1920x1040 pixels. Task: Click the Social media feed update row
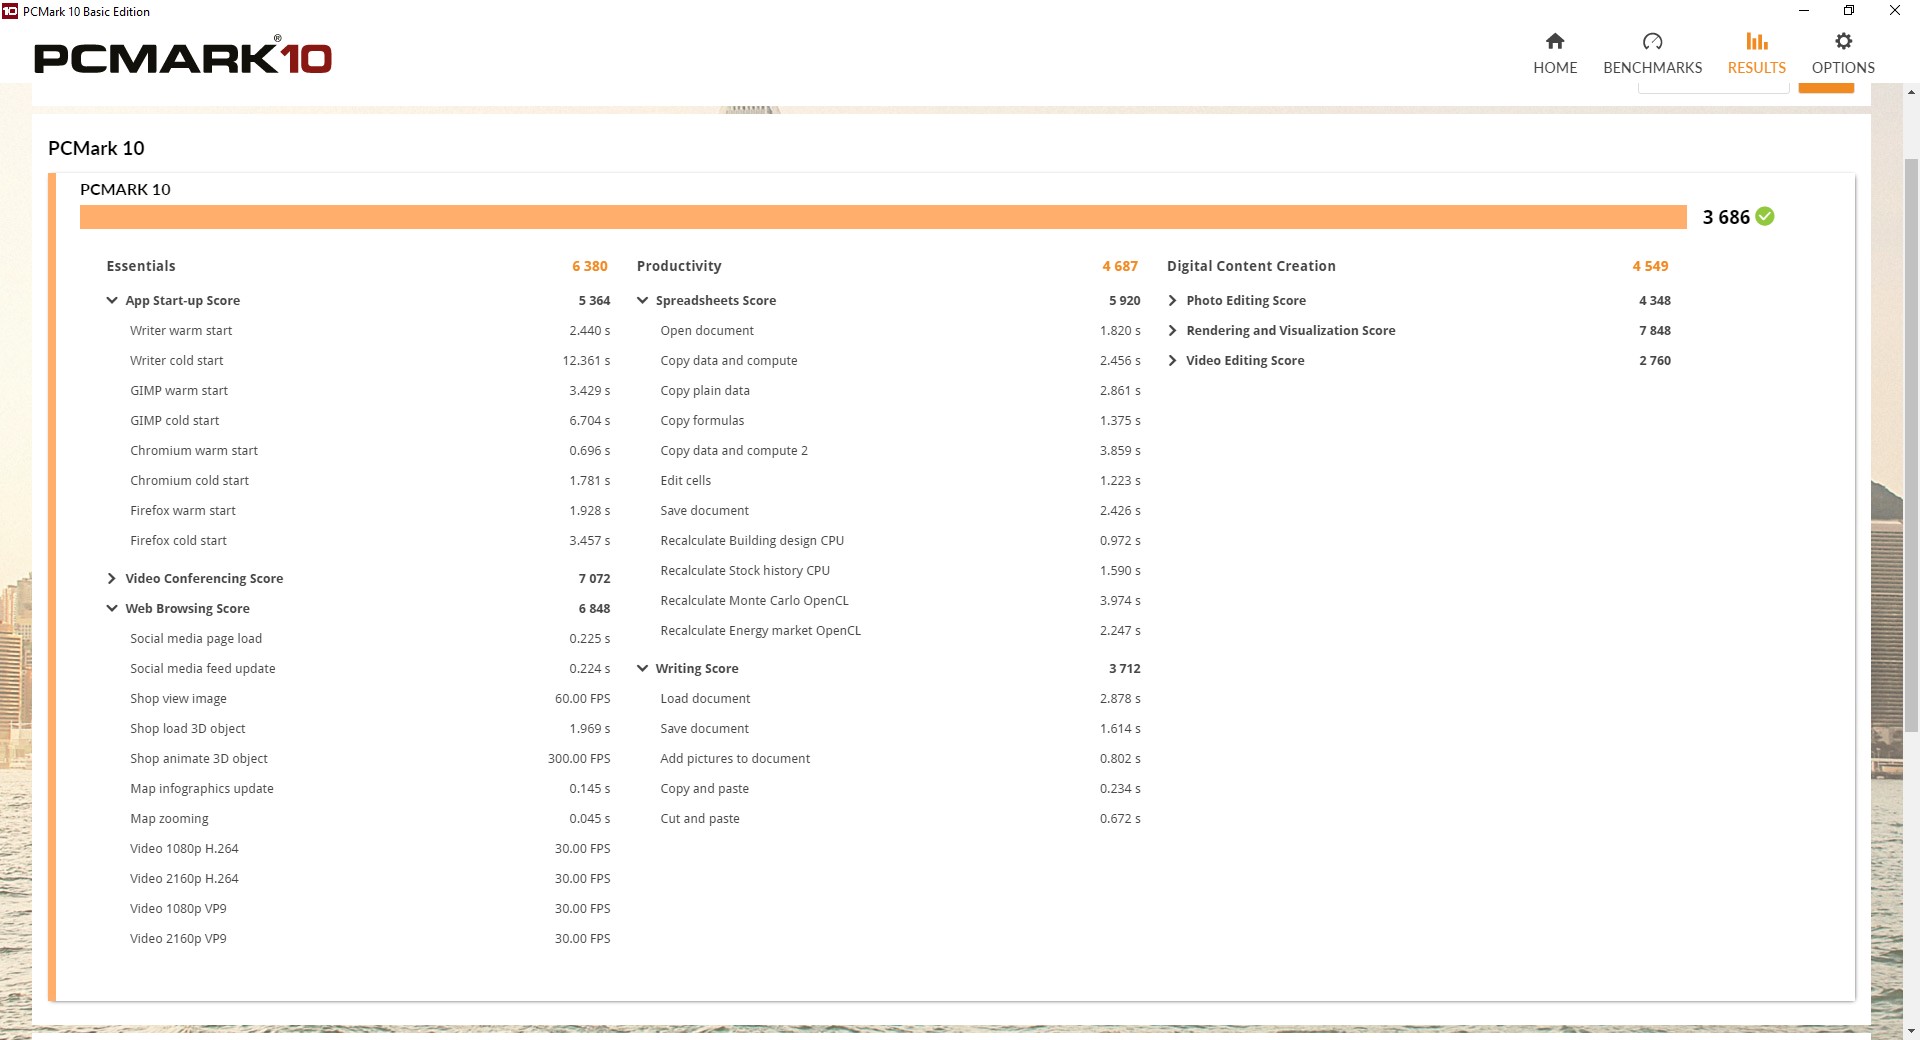(x=369, y=668)
